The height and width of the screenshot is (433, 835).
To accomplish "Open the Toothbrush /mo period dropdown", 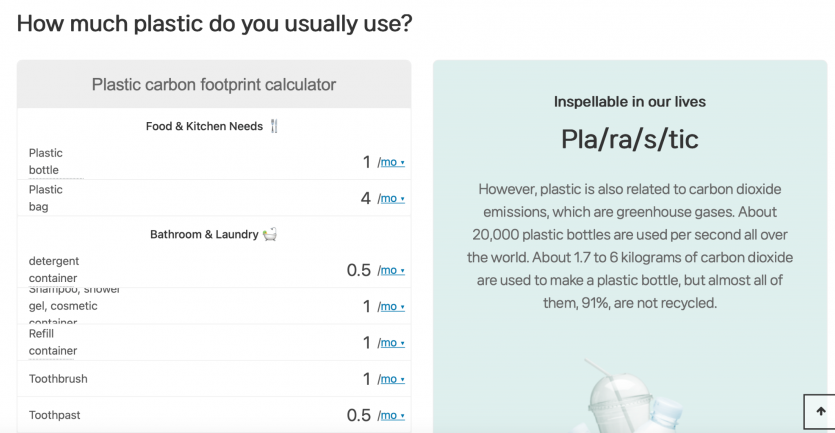I will tap(391, 379).
